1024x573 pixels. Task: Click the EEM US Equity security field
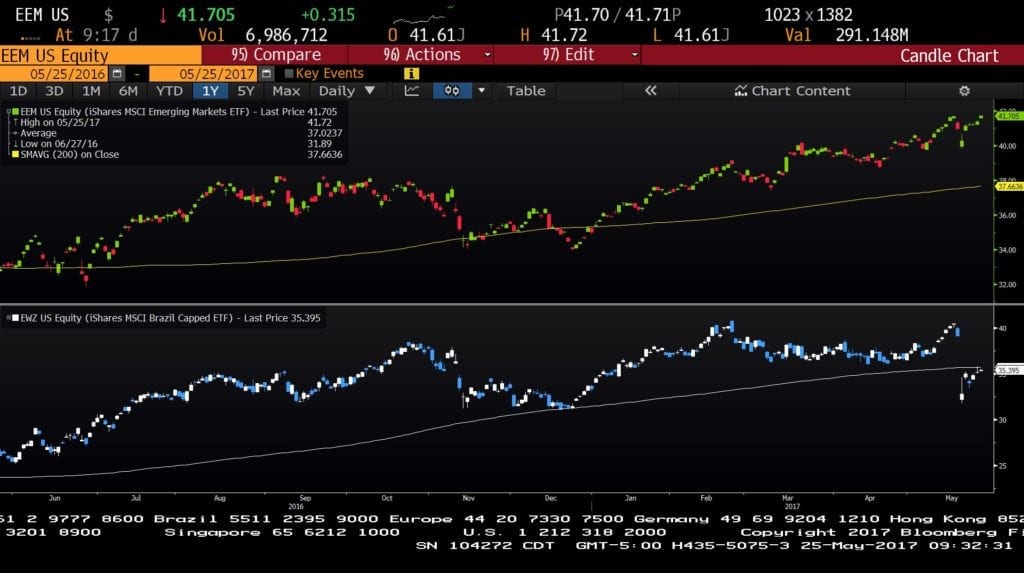(x=101, y=56)
